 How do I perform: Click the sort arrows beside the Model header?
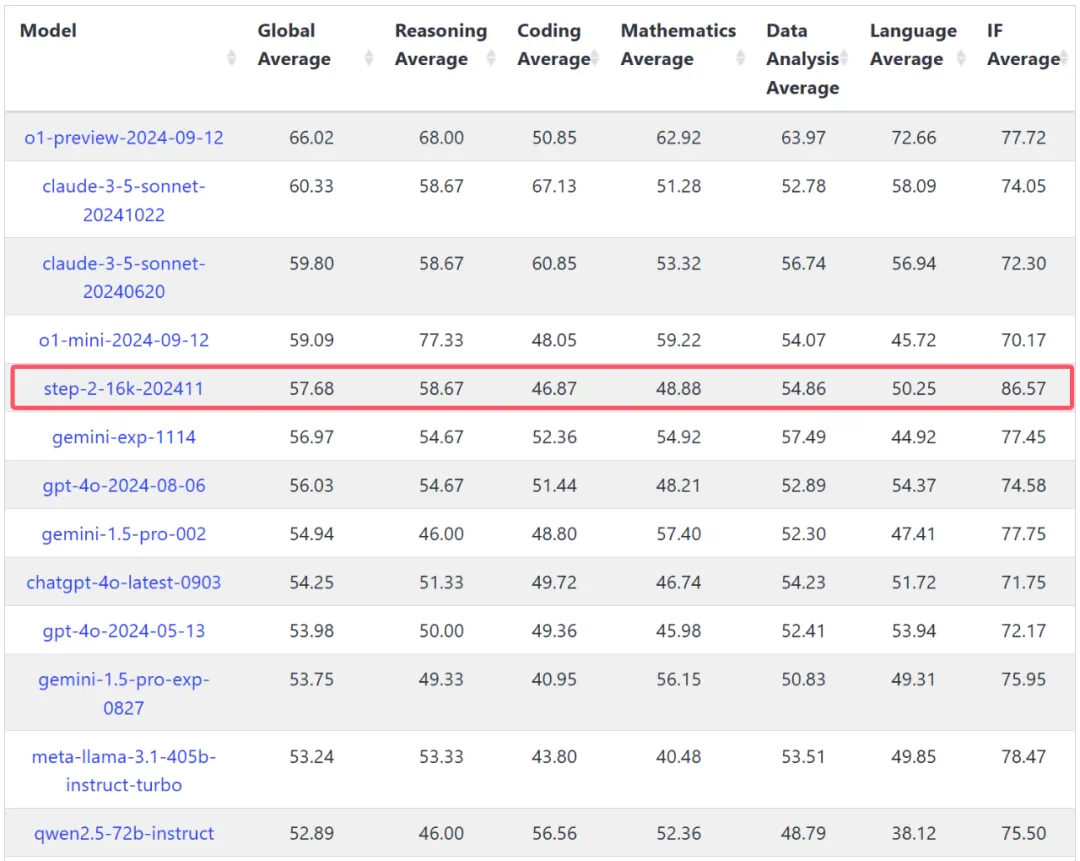pyautogui.click(x=232, y=59)
